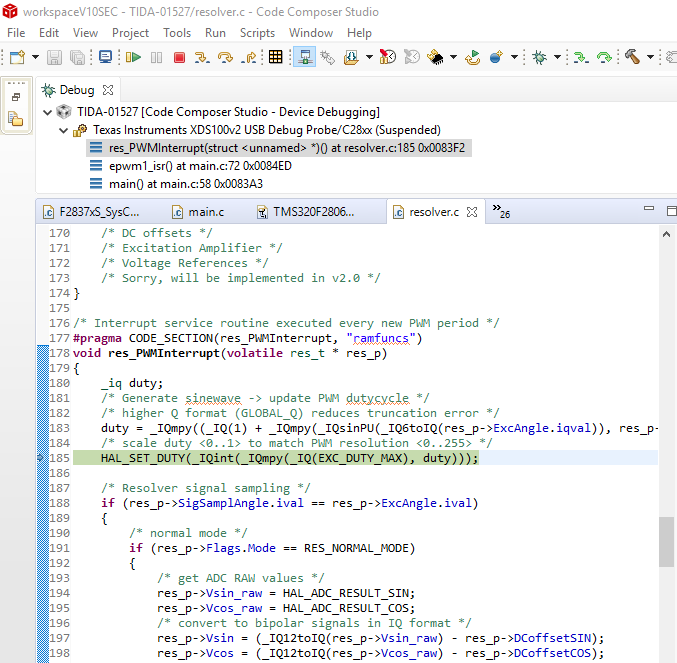The width and height of the screenshot is (677, 663).
Task: Click the editor vertical scrollbar thumb
Action: (x=666, y=541)
